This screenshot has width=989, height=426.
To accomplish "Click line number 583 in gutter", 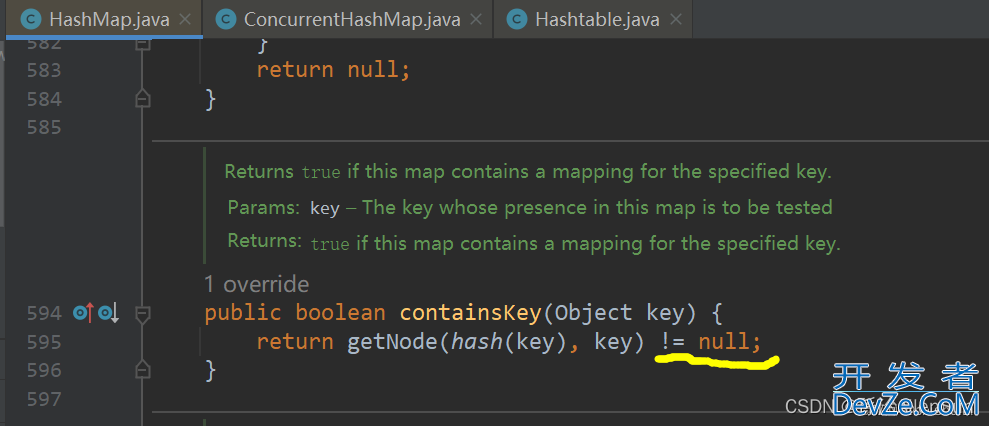I will pyautogui.click(x=44, y=69).
